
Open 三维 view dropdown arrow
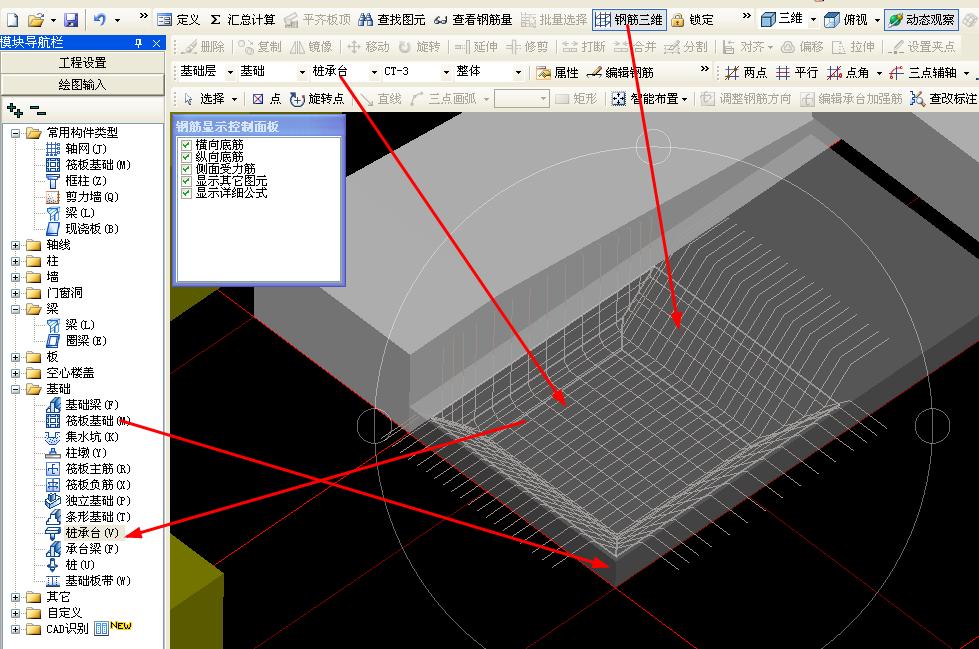point(813,20)
